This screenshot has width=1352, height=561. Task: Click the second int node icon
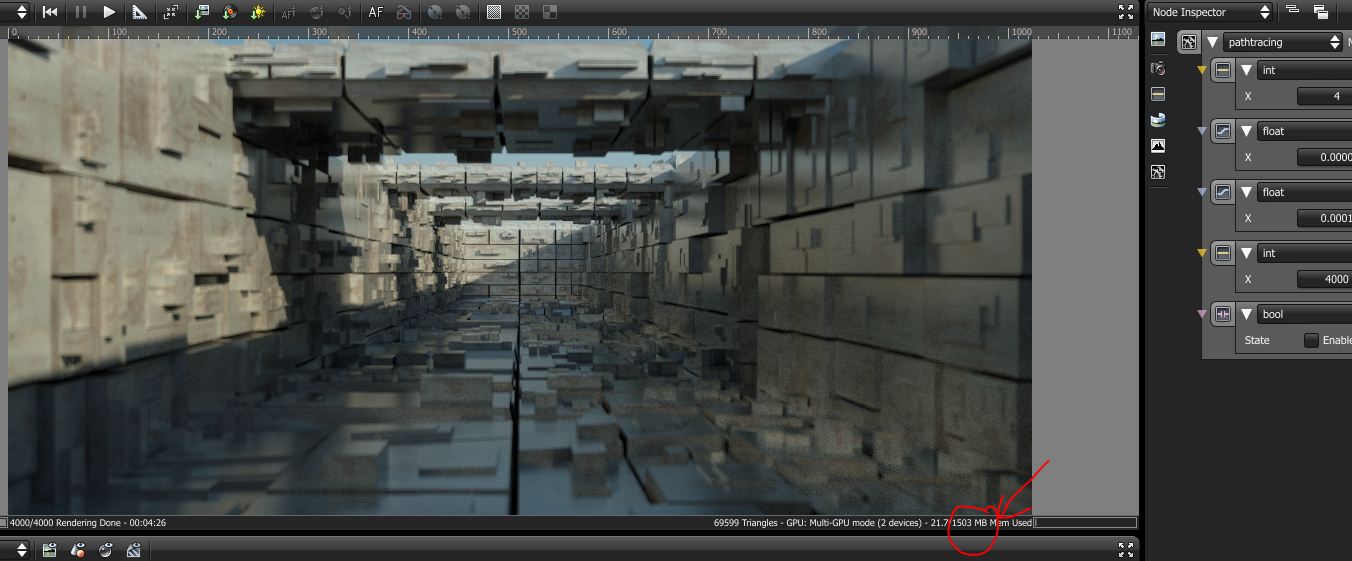[x=1222, y=253]
